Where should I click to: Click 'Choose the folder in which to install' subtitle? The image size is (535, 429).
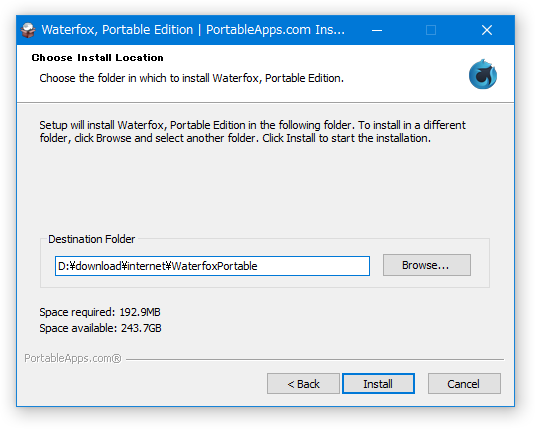pyautogui.click(x=191, y=78)
